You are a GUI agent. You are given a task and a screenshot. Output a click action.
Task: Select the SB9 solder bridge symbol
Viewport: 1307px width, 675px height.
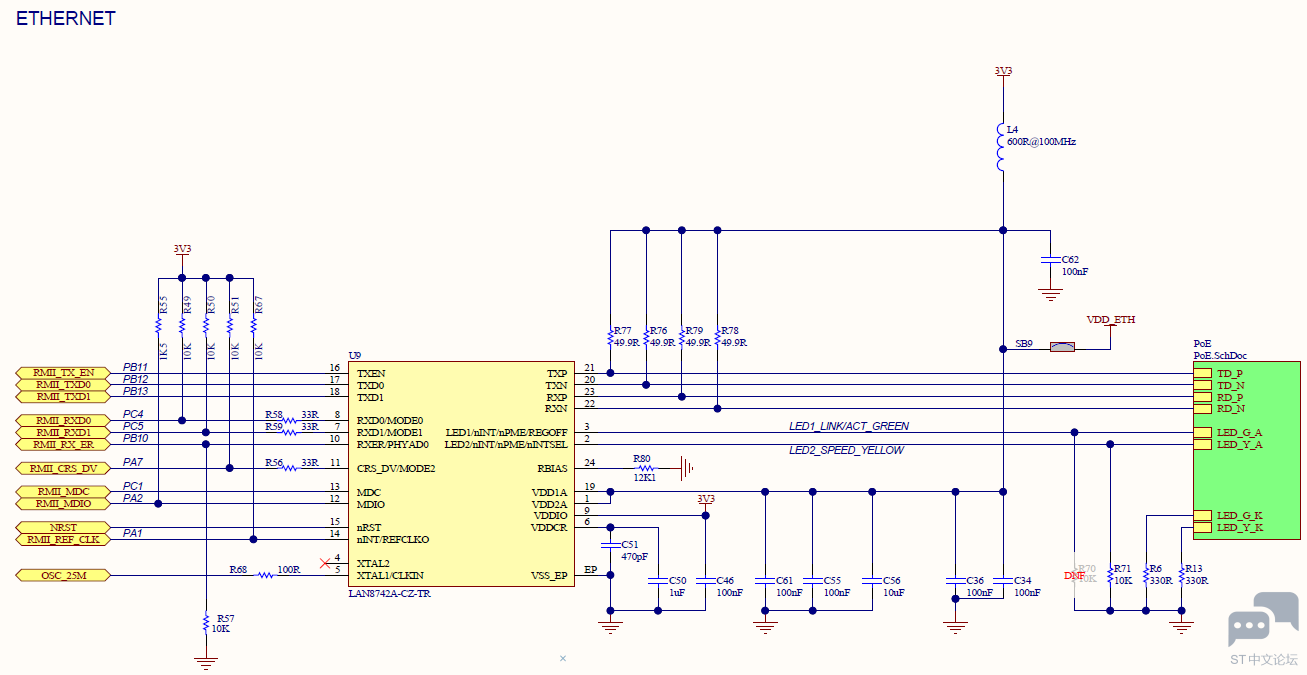click(x=1062, y=348)
